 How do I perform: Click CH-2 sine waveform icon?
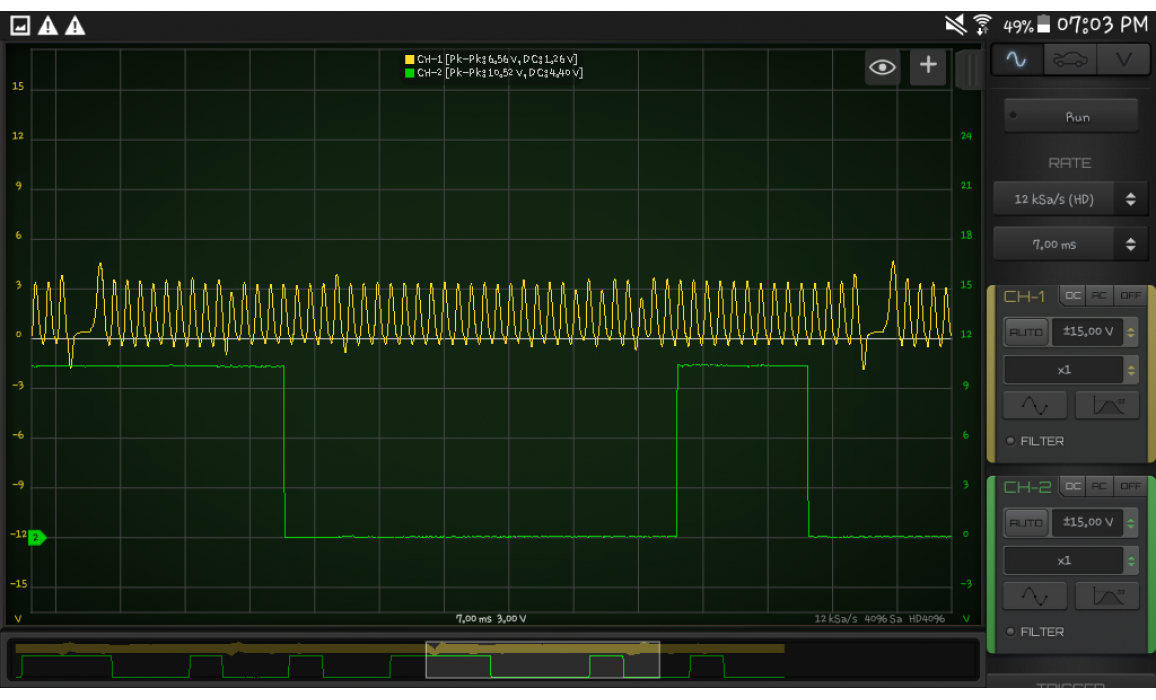1036,596
